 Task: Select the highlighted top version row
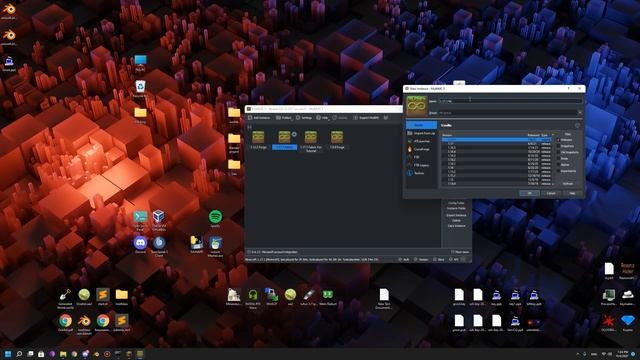[496, 140]
